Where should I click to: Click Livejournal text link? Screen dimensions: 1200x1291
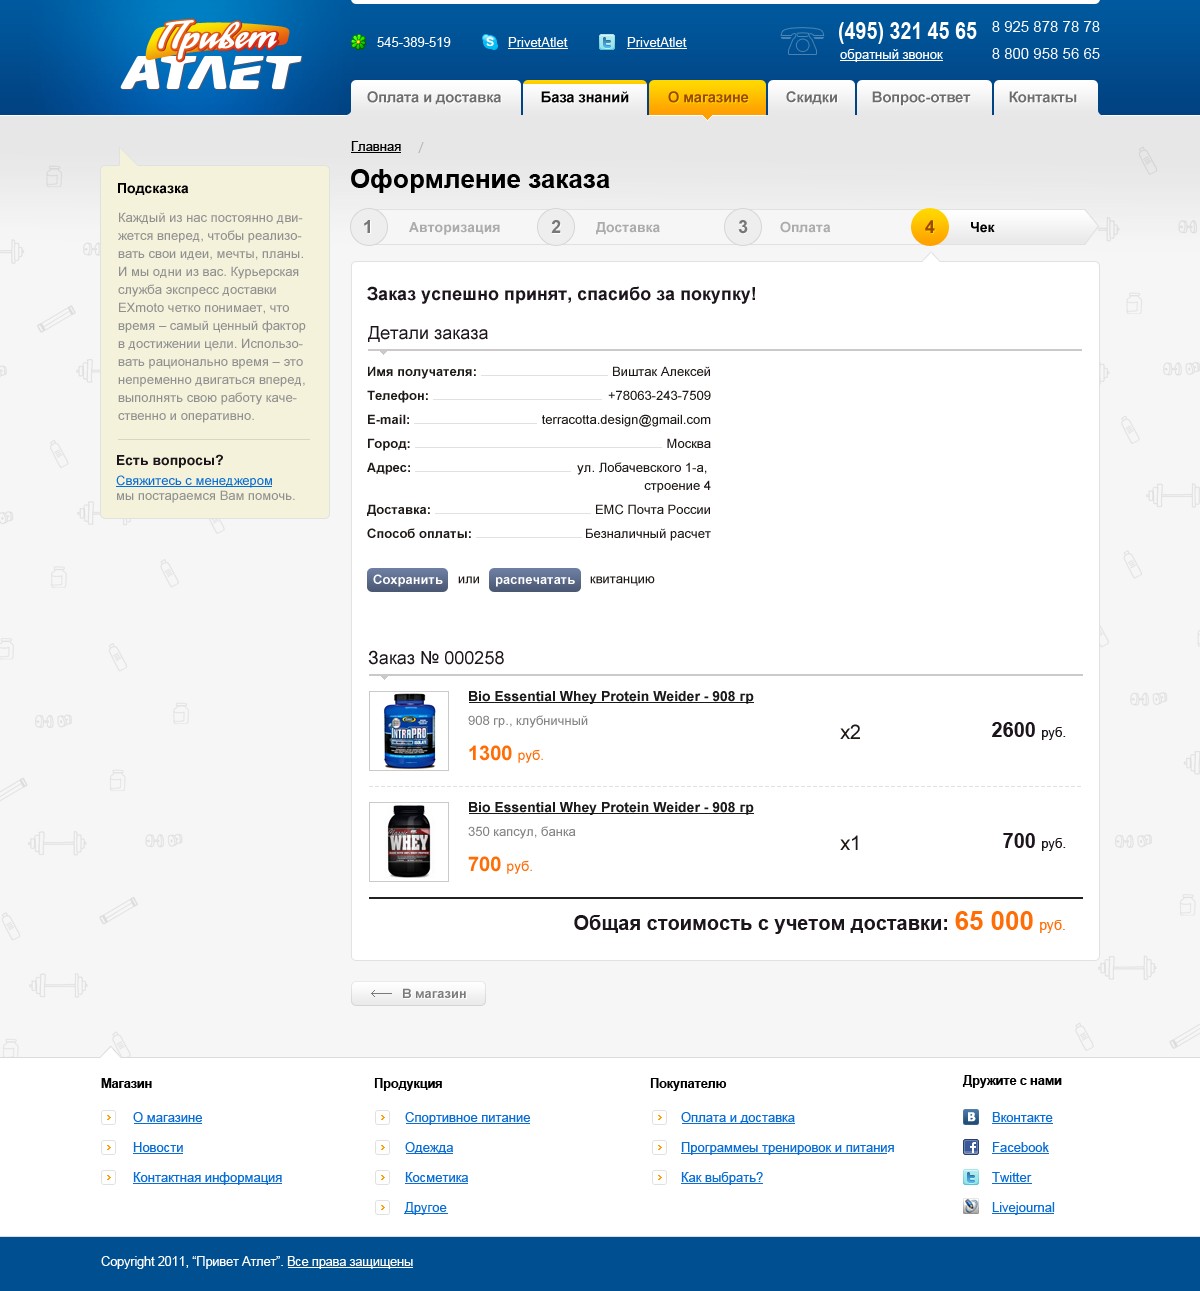tap(1023, 1207)
